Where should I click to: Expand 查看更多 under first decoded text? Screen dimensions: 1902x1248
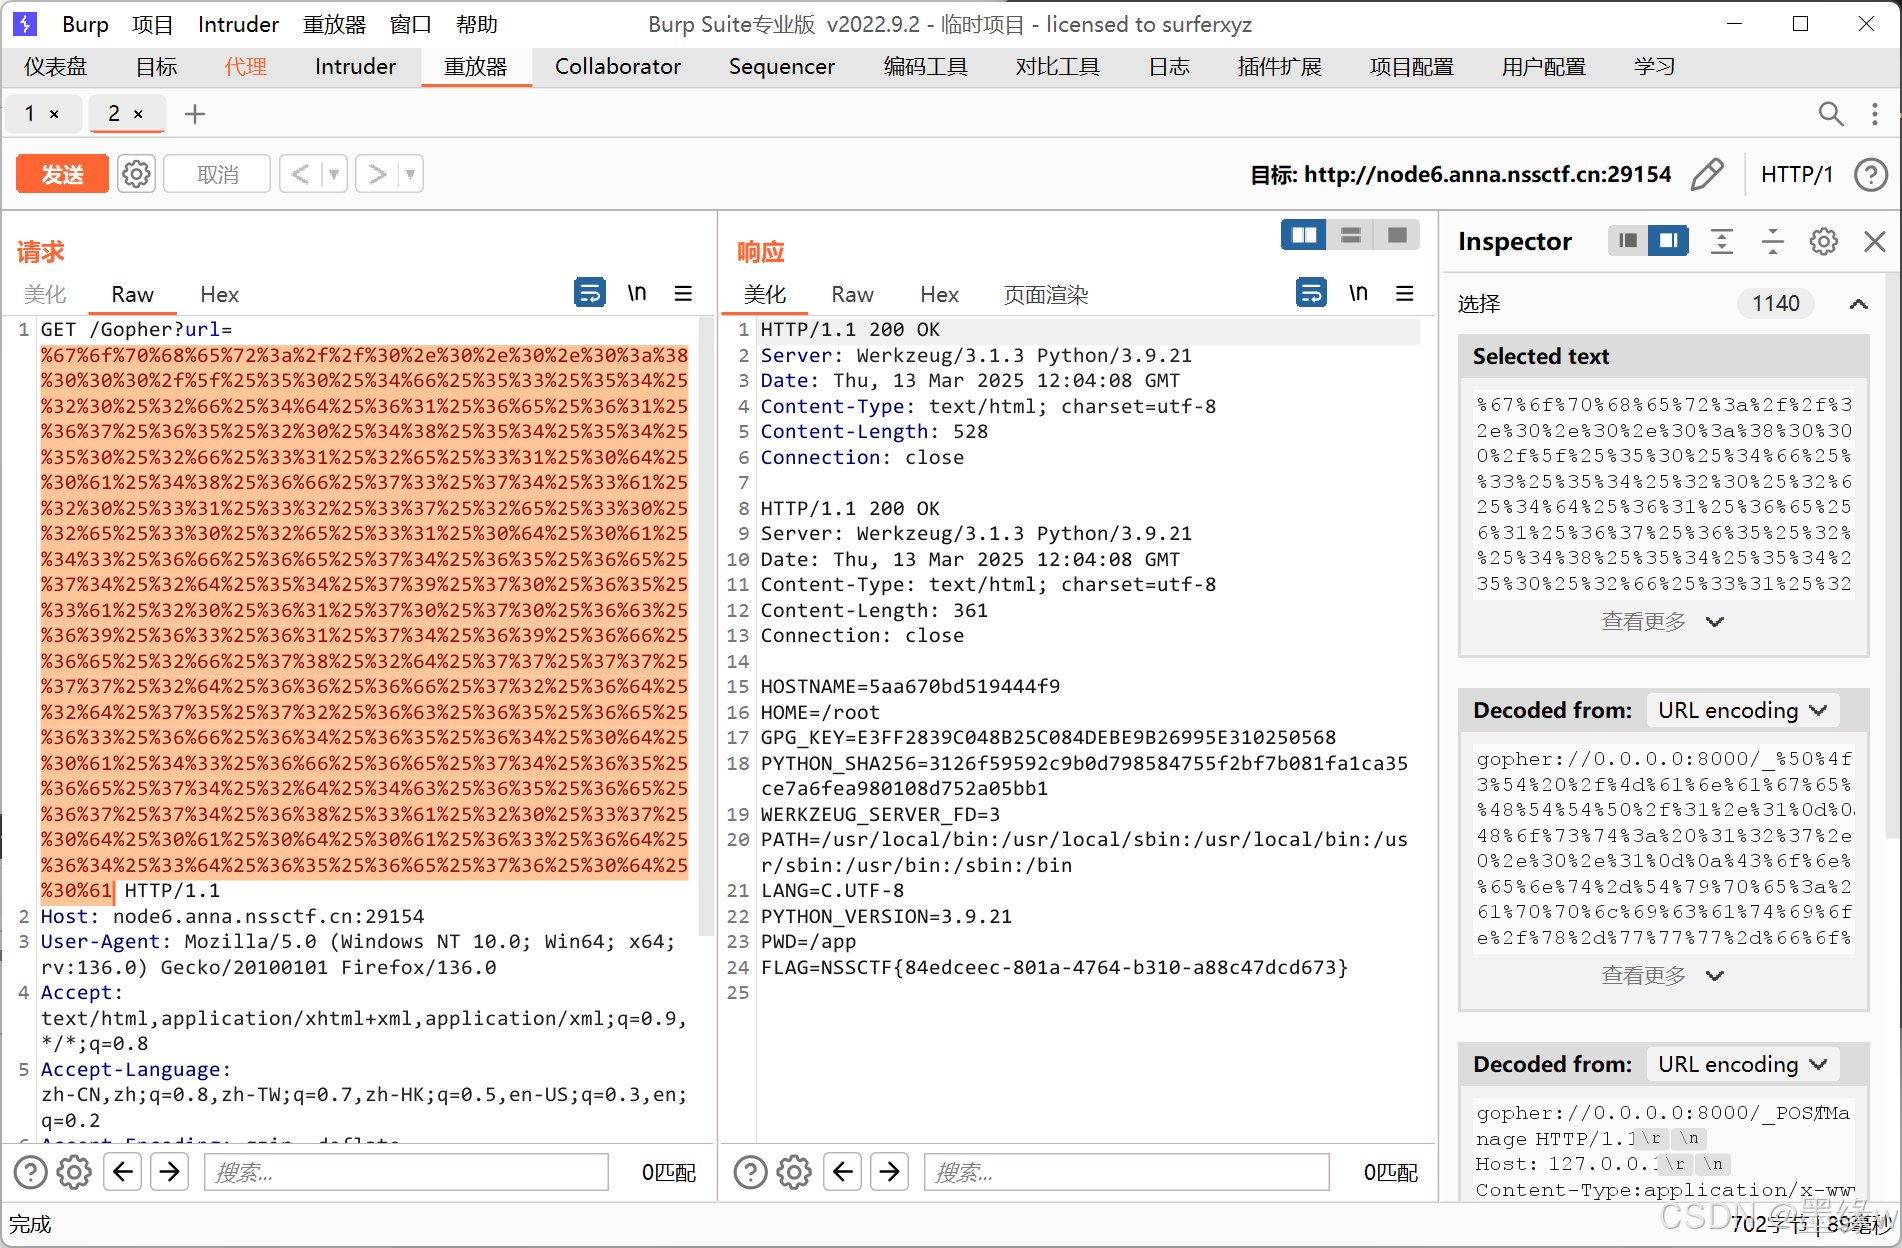tap(1662, 976)
